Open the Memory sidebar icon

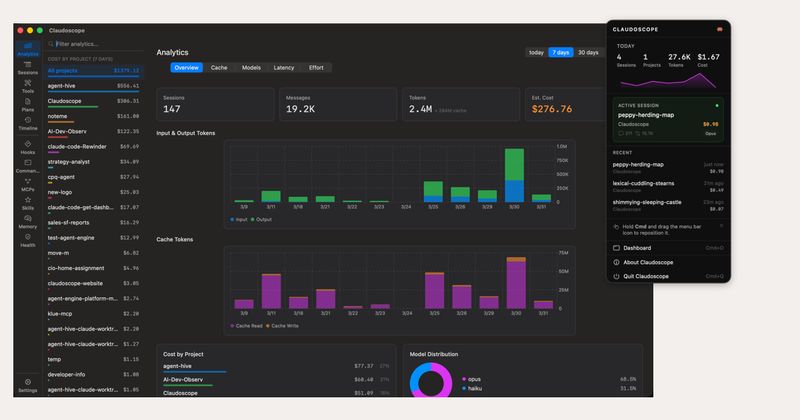click(x=28, y=221)
